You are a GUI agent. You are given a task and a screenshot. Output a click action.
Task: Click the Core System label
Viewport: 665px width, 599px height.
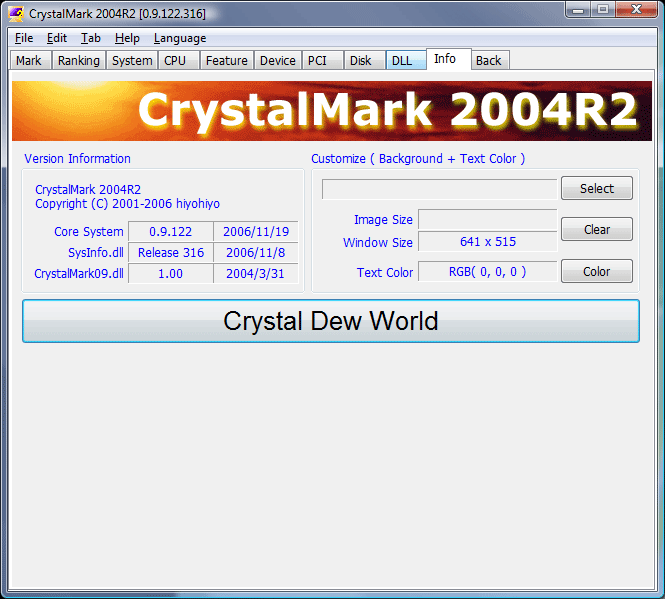89,232
